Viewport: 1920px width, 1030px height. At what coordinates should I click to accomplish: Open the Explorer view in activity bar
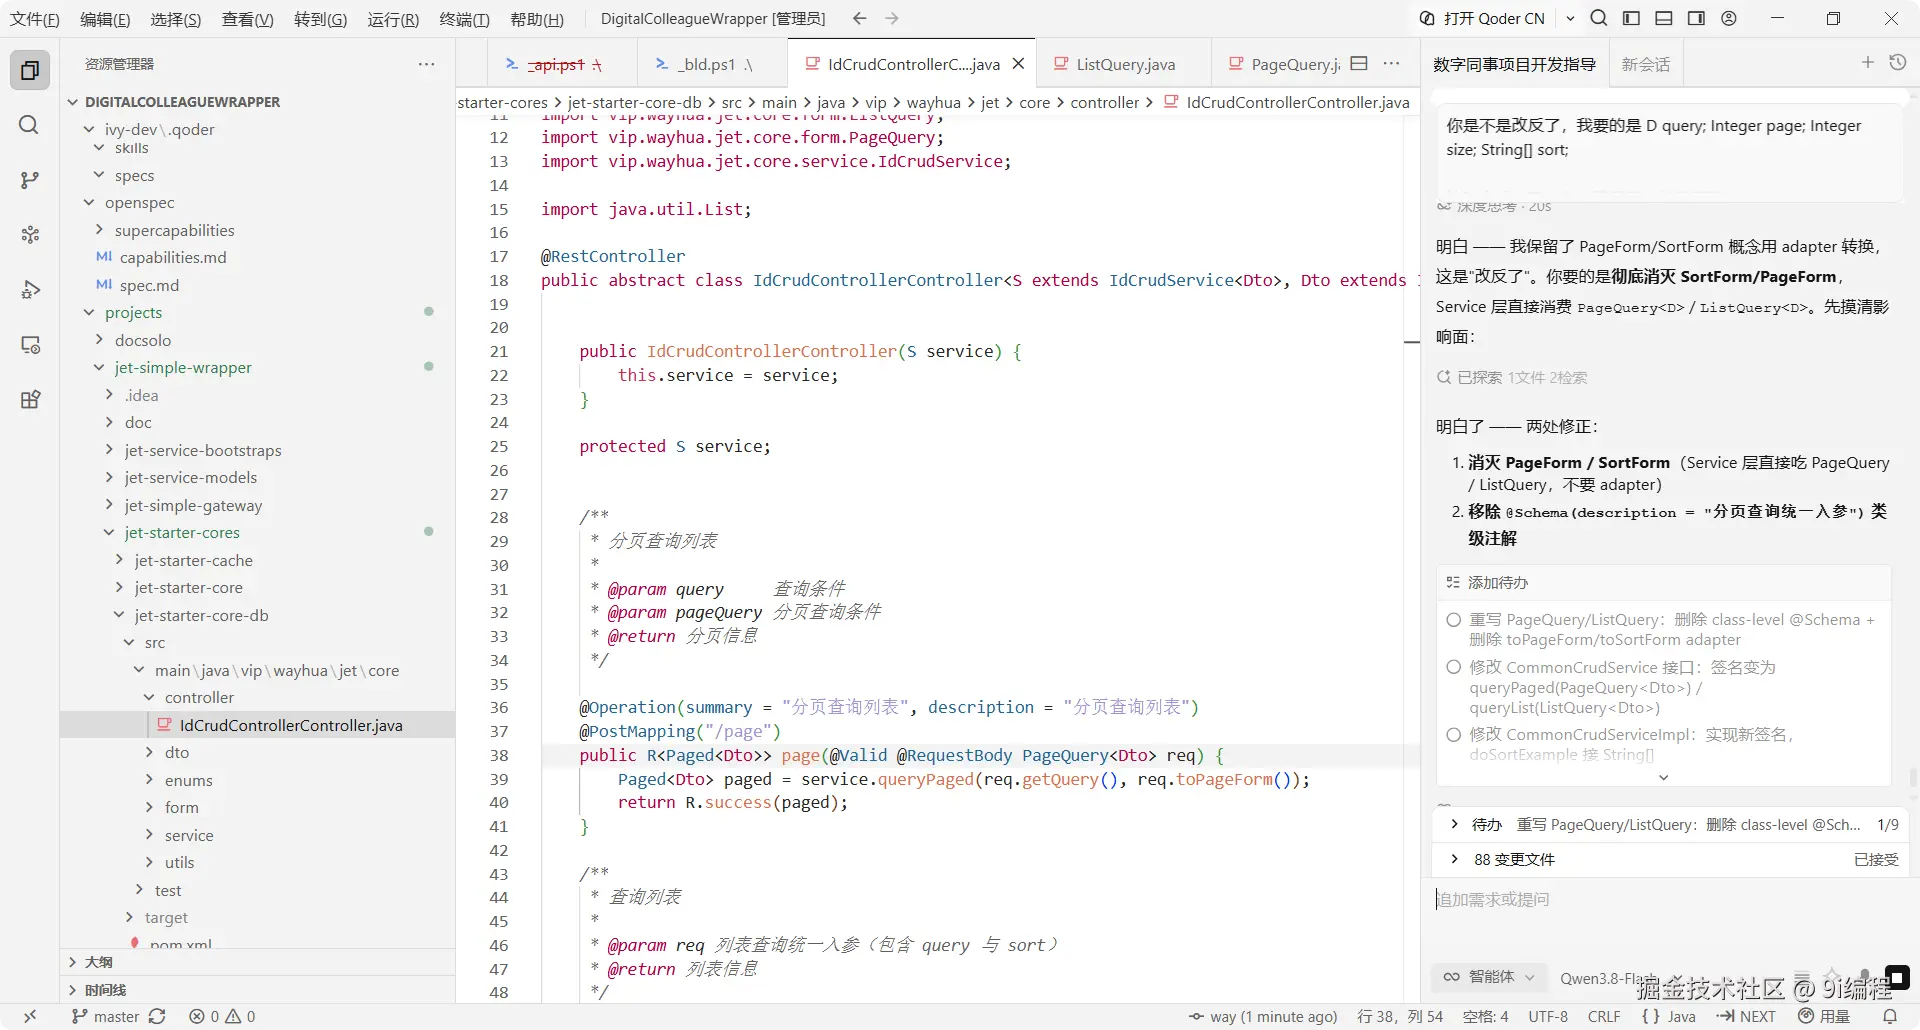[30, 70]
